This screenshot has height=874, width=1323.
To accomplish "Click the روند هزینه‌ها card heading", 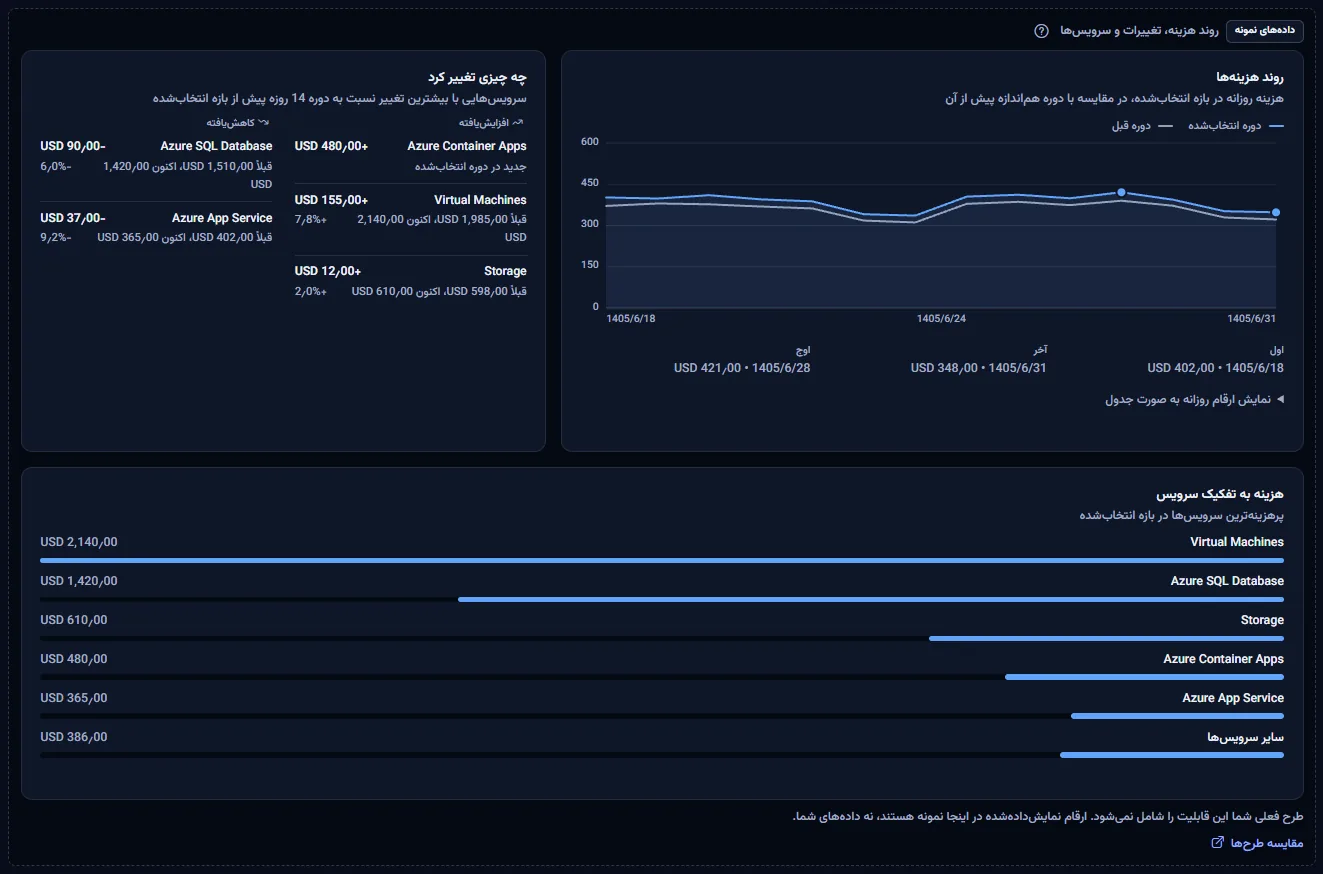I will 1250,78.
